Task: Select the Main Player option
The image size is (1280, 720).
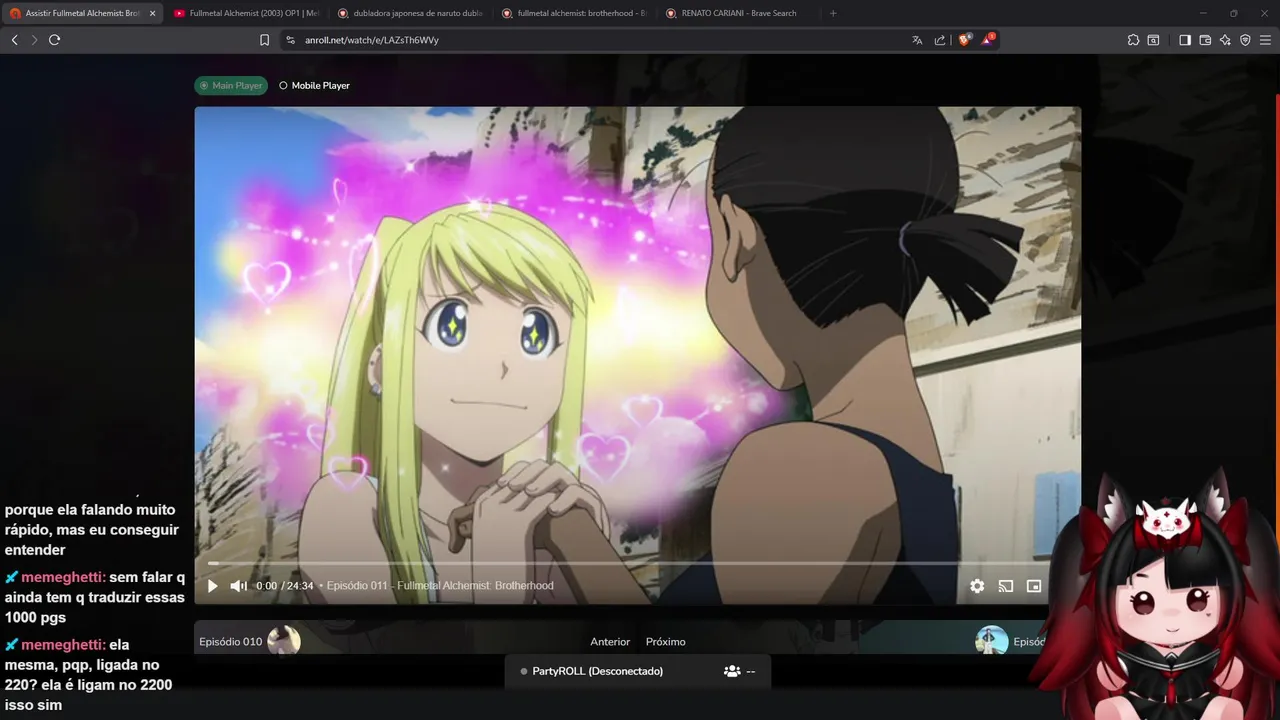Action: click(x=231, y=85)
